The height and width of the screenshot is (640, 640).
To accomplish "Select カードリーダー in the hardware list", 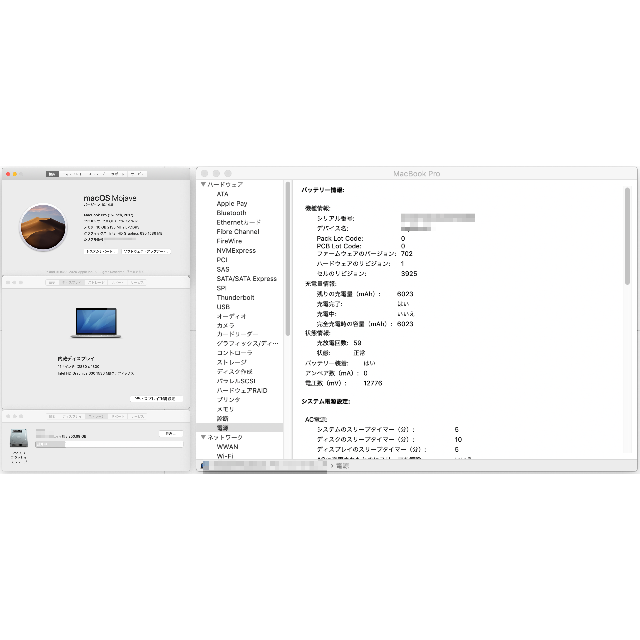I will [237, 334].
